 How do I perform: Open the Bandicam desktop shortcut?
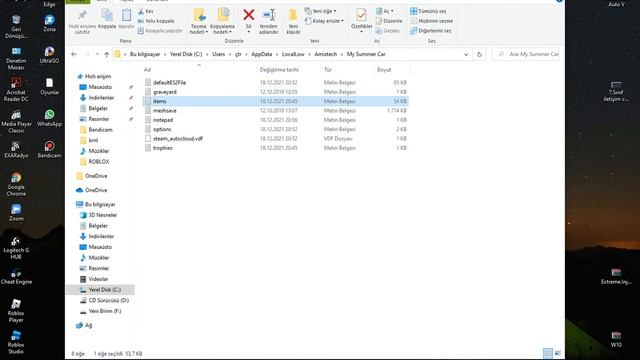pyautogui.click(x=49, y=149)
